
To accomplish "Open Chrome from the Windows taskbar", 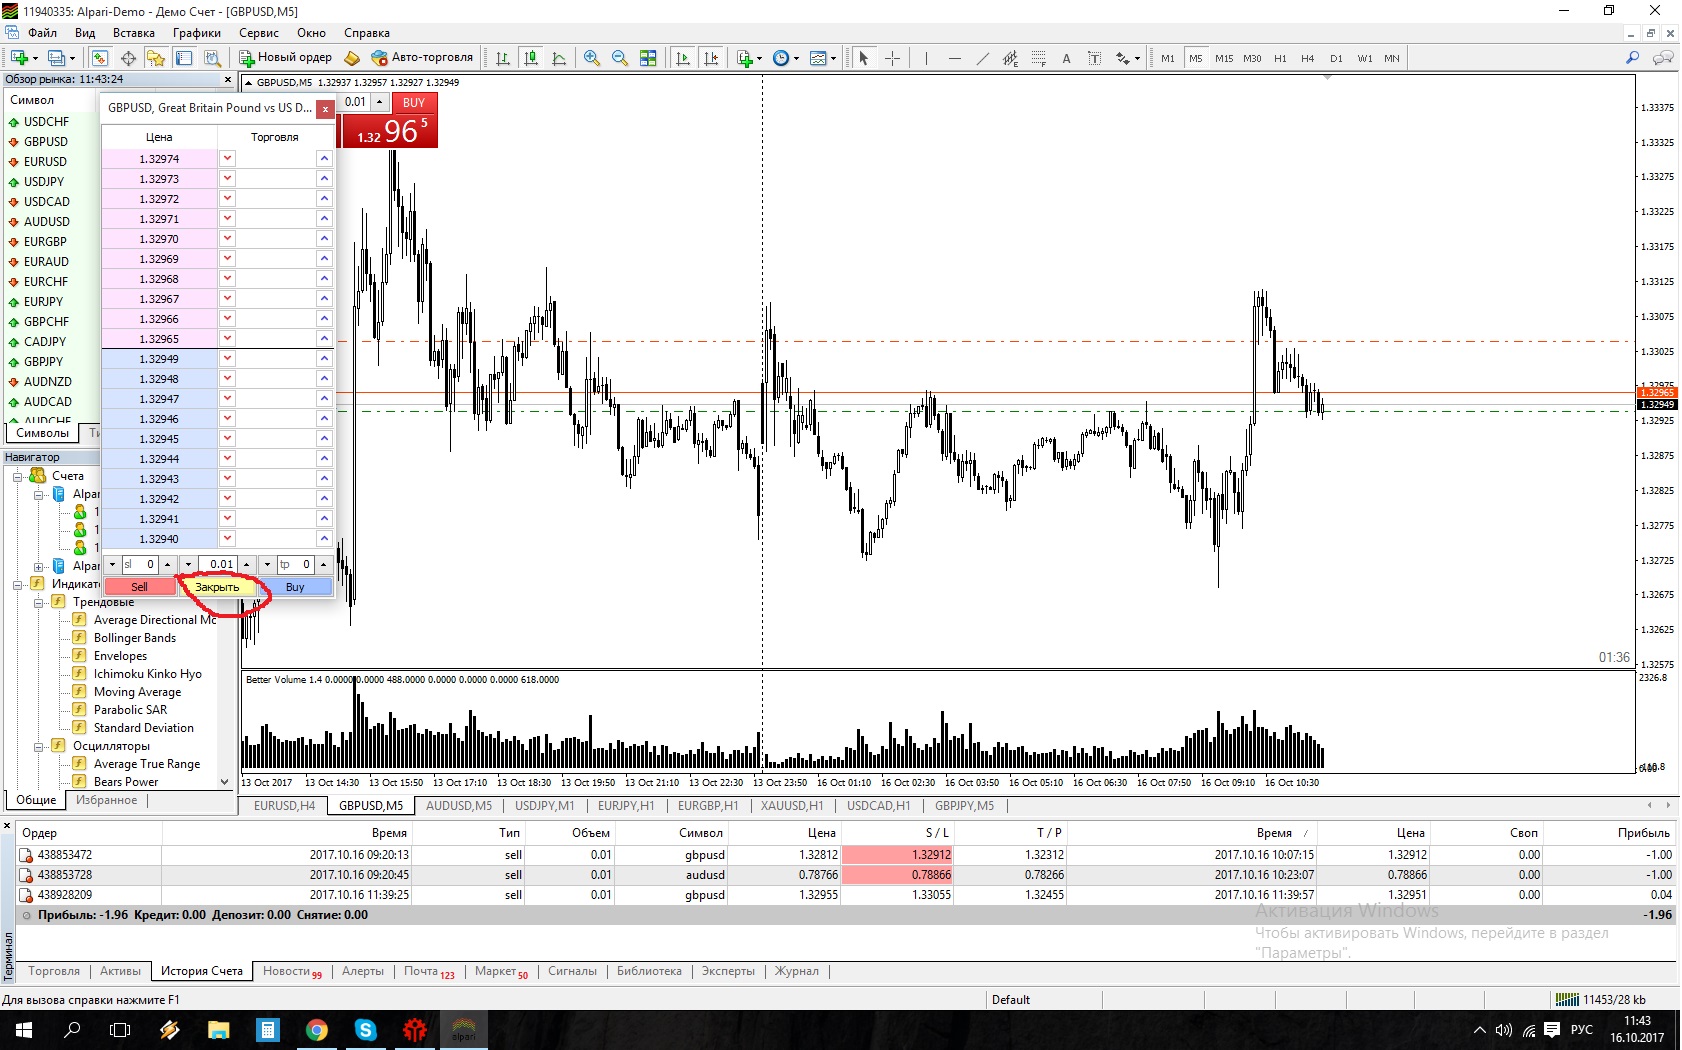I will pyautogui.click(x=316, y=1030).
